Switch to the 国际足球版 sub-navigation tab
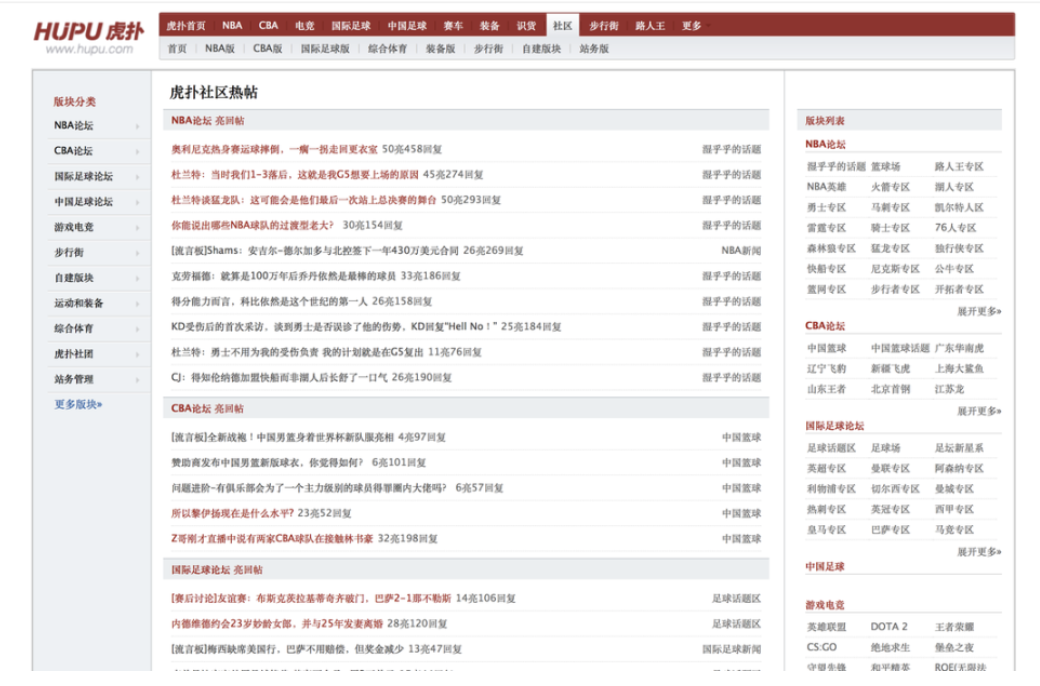1040x686 pixels. pyautogui.click(x=325, y=48)
